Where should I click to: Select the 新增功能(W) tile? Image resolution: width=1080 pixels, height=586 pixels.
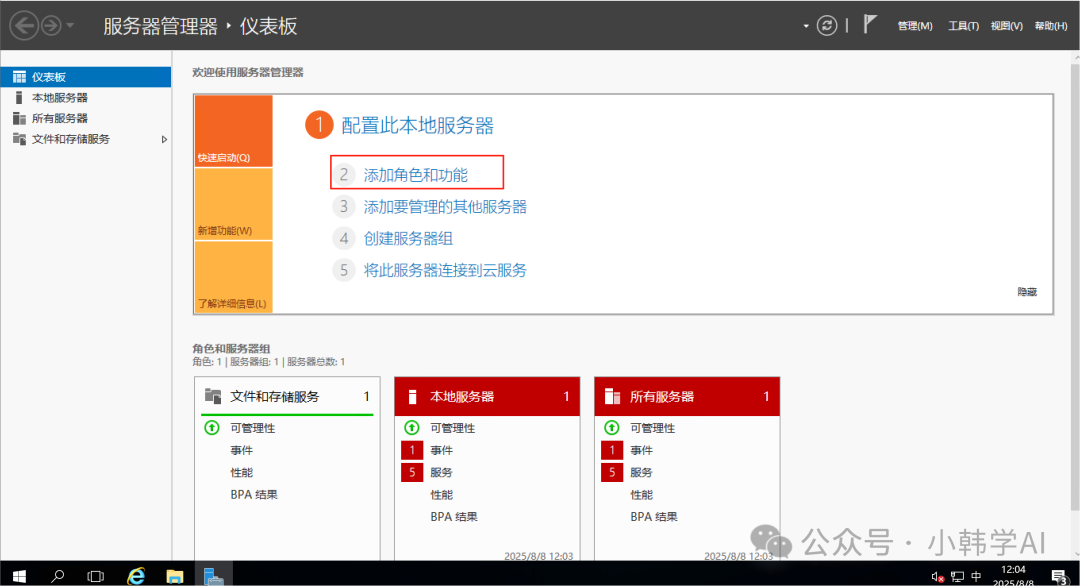pos(233,205)
